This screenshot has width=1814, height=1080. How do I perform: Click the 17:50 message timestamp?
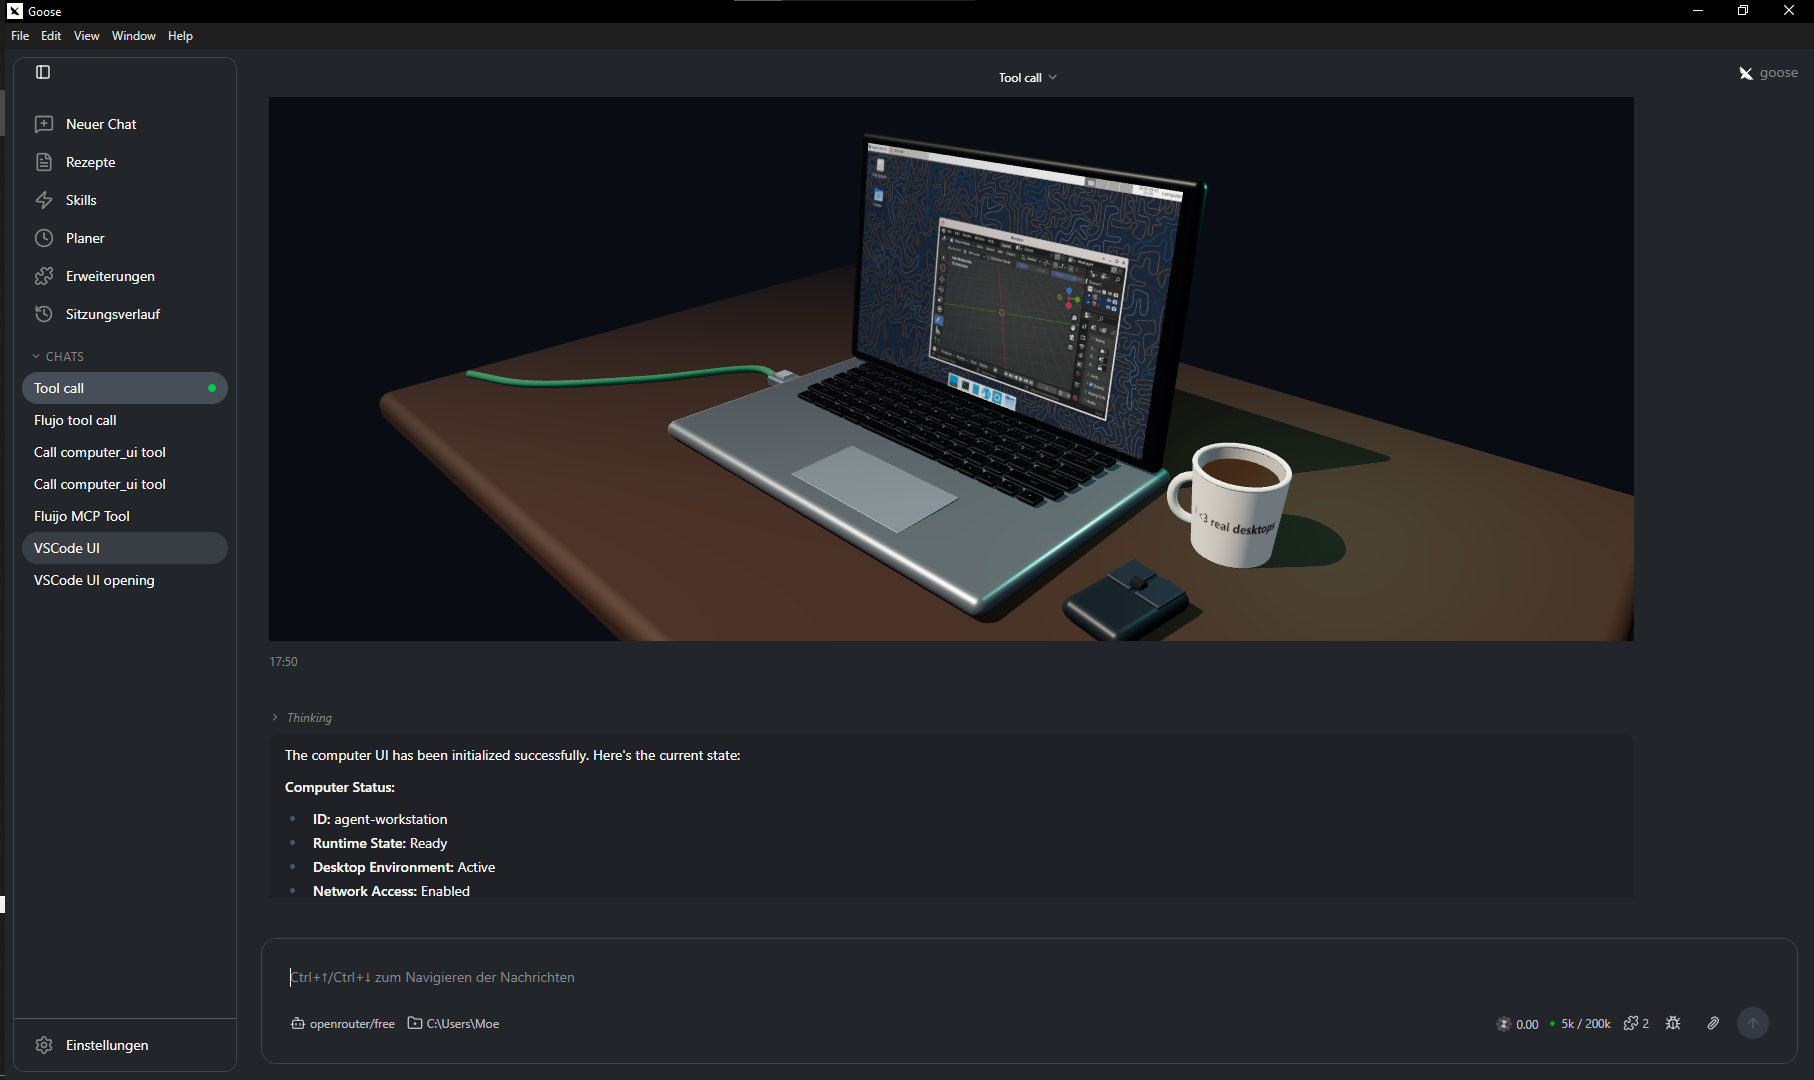(283, 662)
